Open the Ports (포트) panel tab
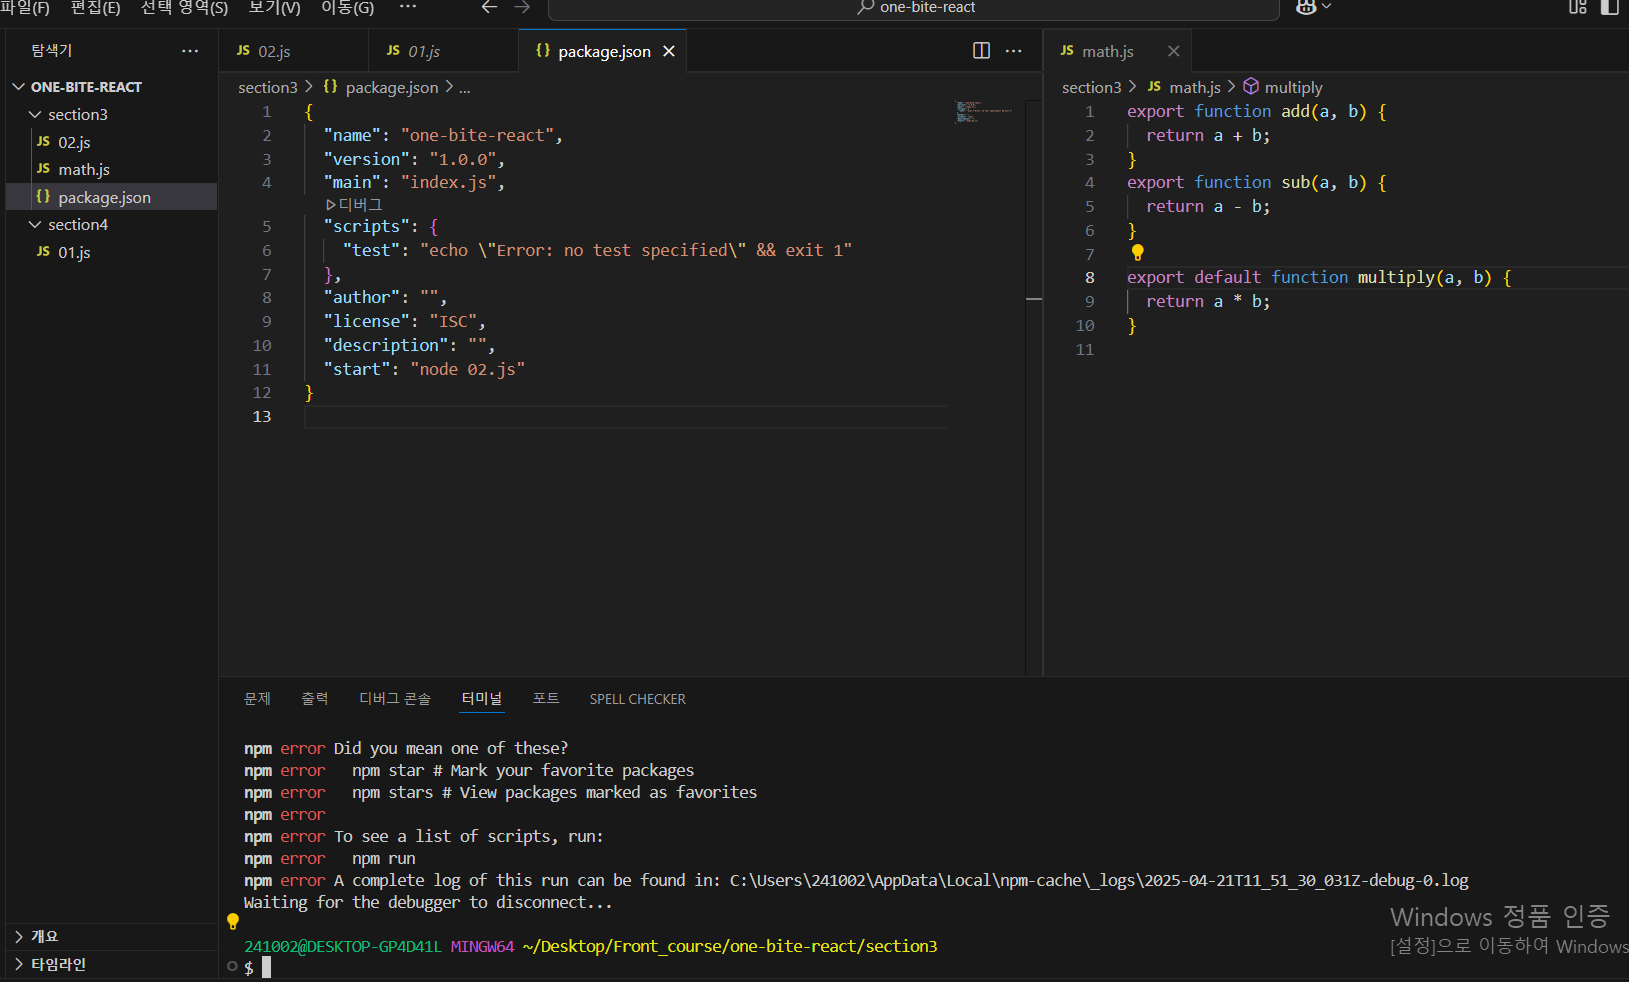The height and width of the screenshot is (982, 1629). (x=546, y=699)
